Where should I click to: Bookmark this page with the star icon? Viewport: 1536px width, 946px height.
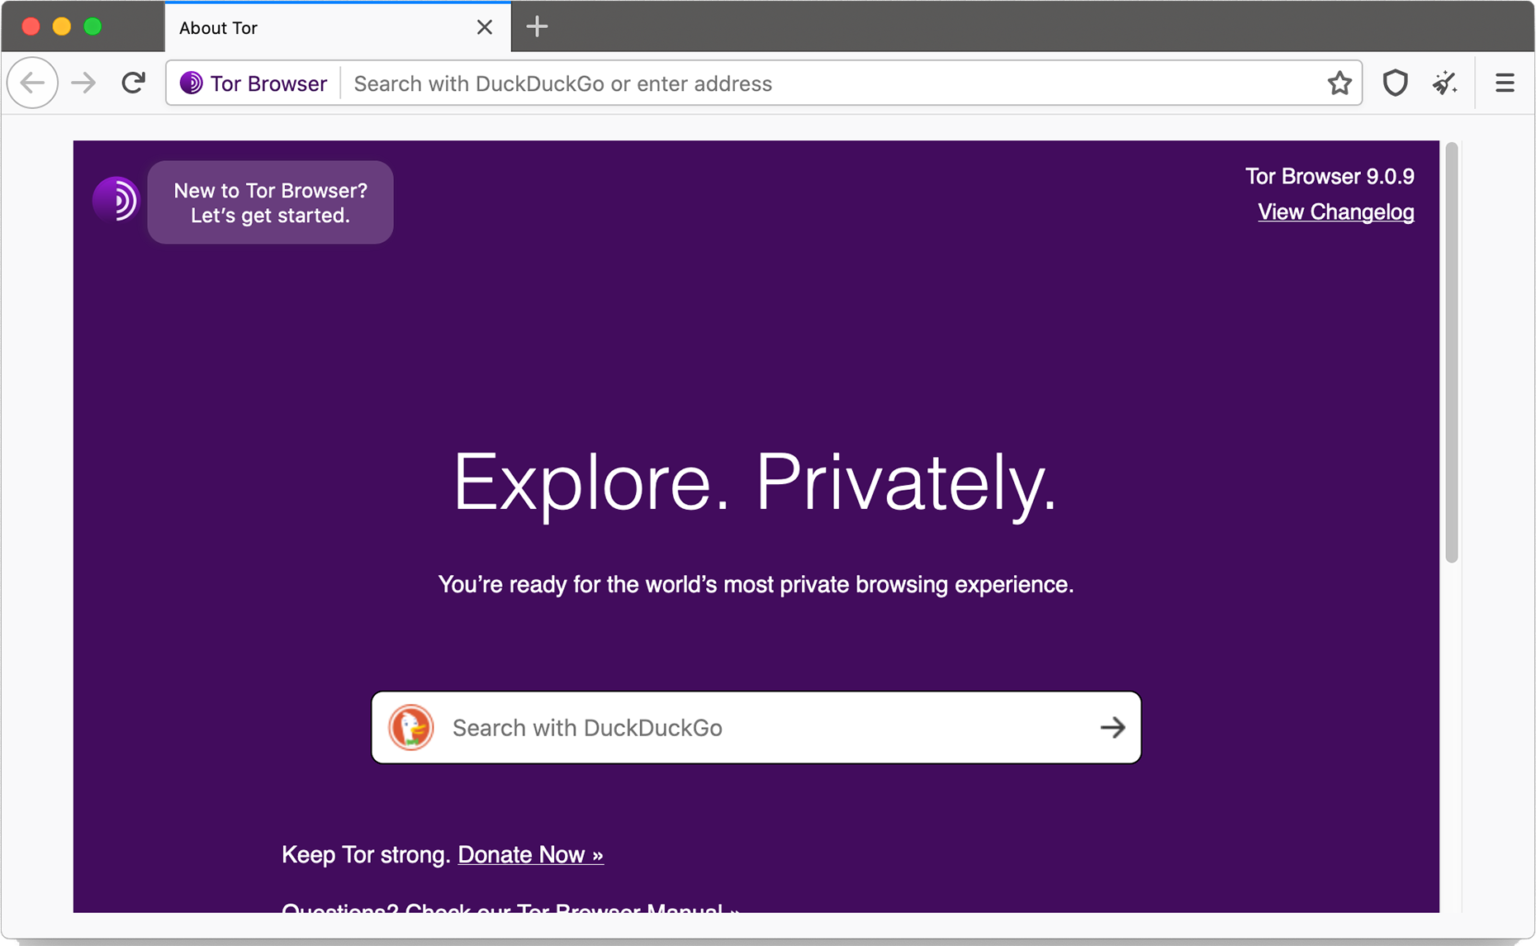(1339, 83)
